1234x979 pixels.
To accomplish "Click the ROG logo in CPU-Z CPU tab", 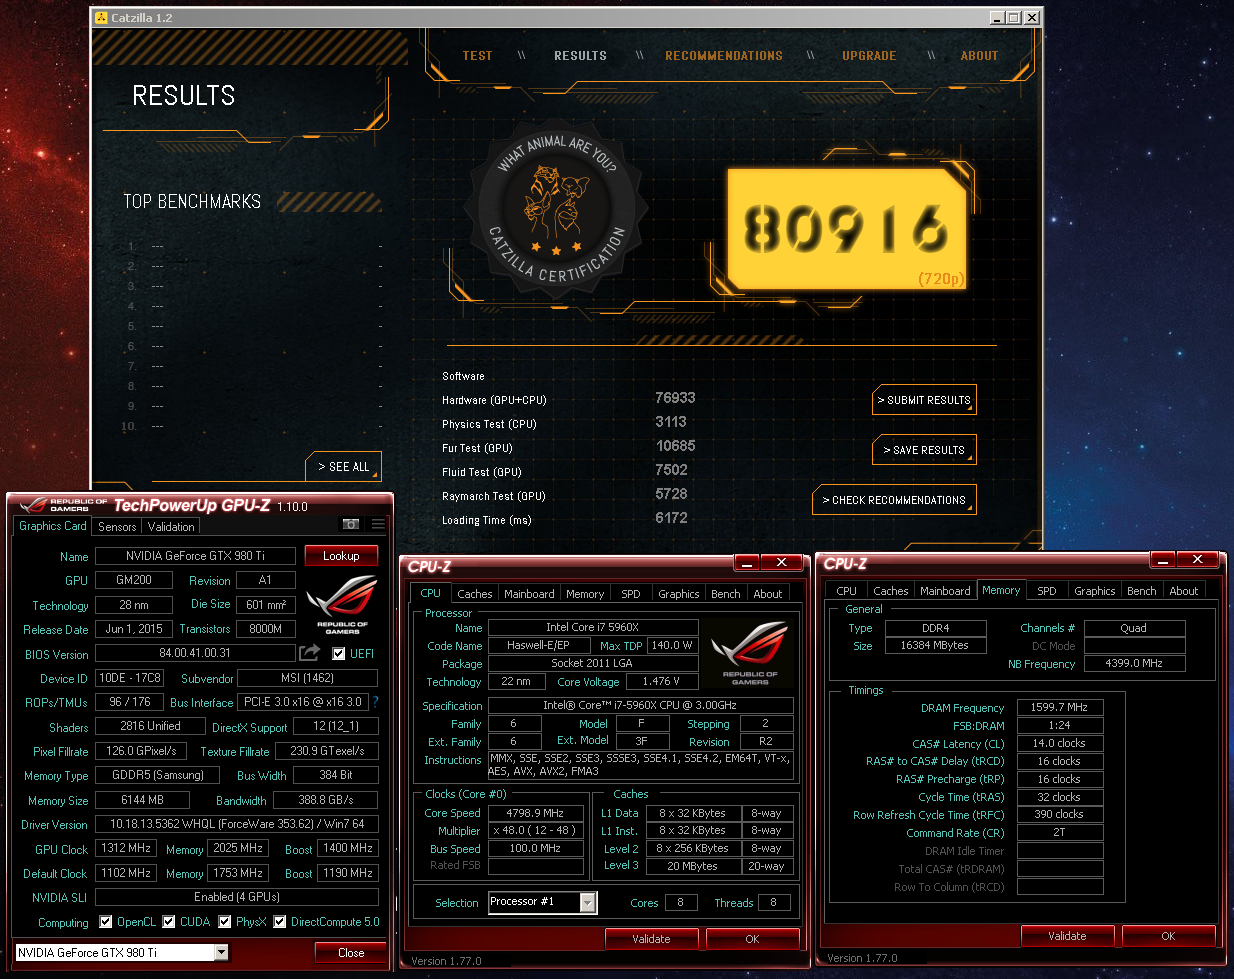I will coord(750,652).
